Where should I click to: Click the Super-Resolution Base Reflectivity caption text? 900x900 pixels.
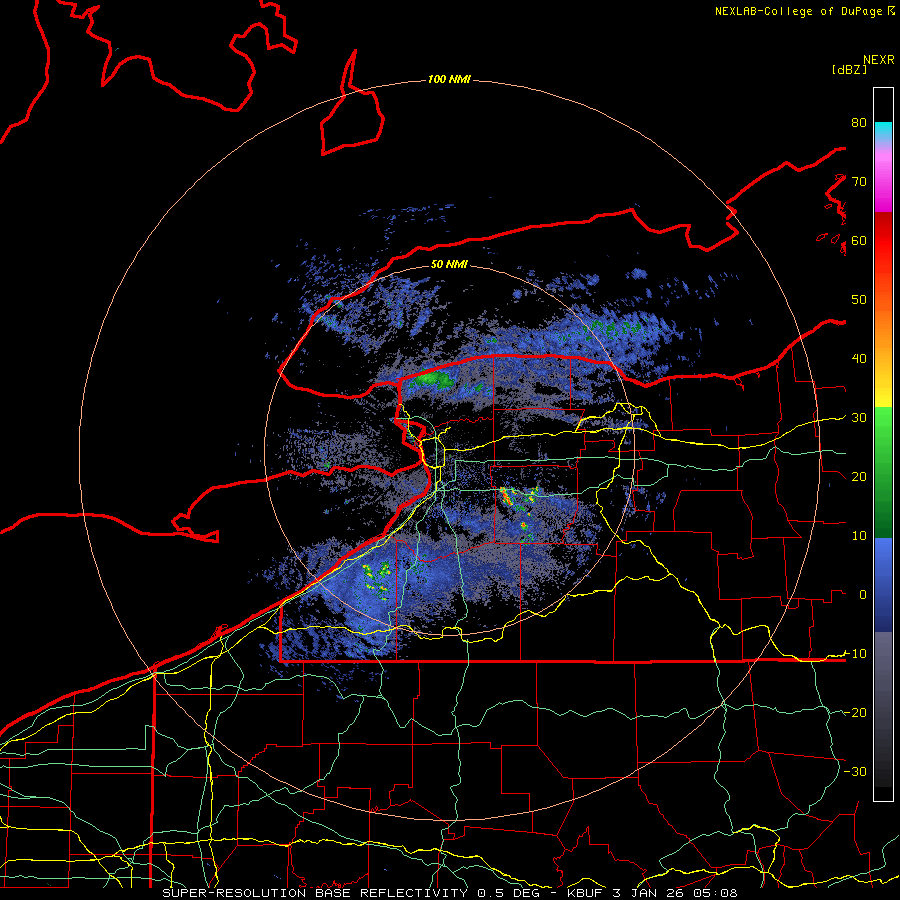tap(449, 893)
